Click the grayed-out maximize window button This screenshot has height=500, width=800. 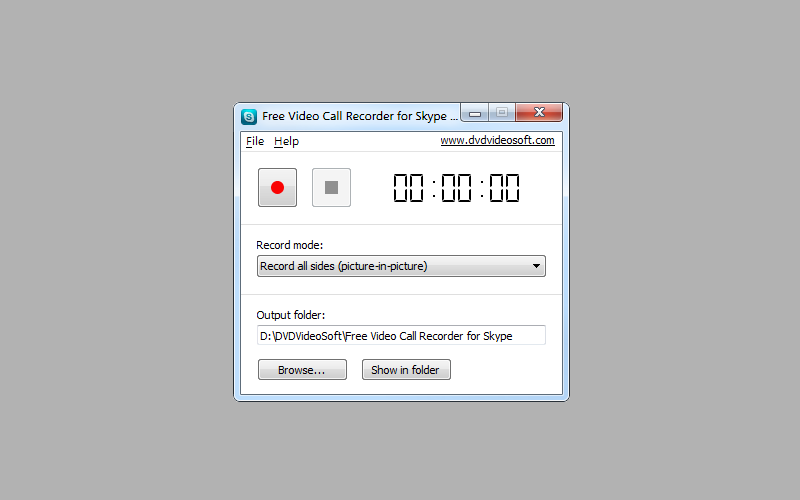pyautogui.click(x=502, y=112)
